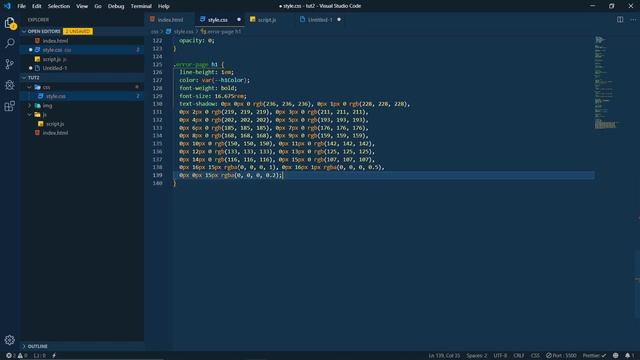The width and height of the screenshot is (640, 360).
Task: Collapse the TUT2 folder section
Action: click(24, 78)
